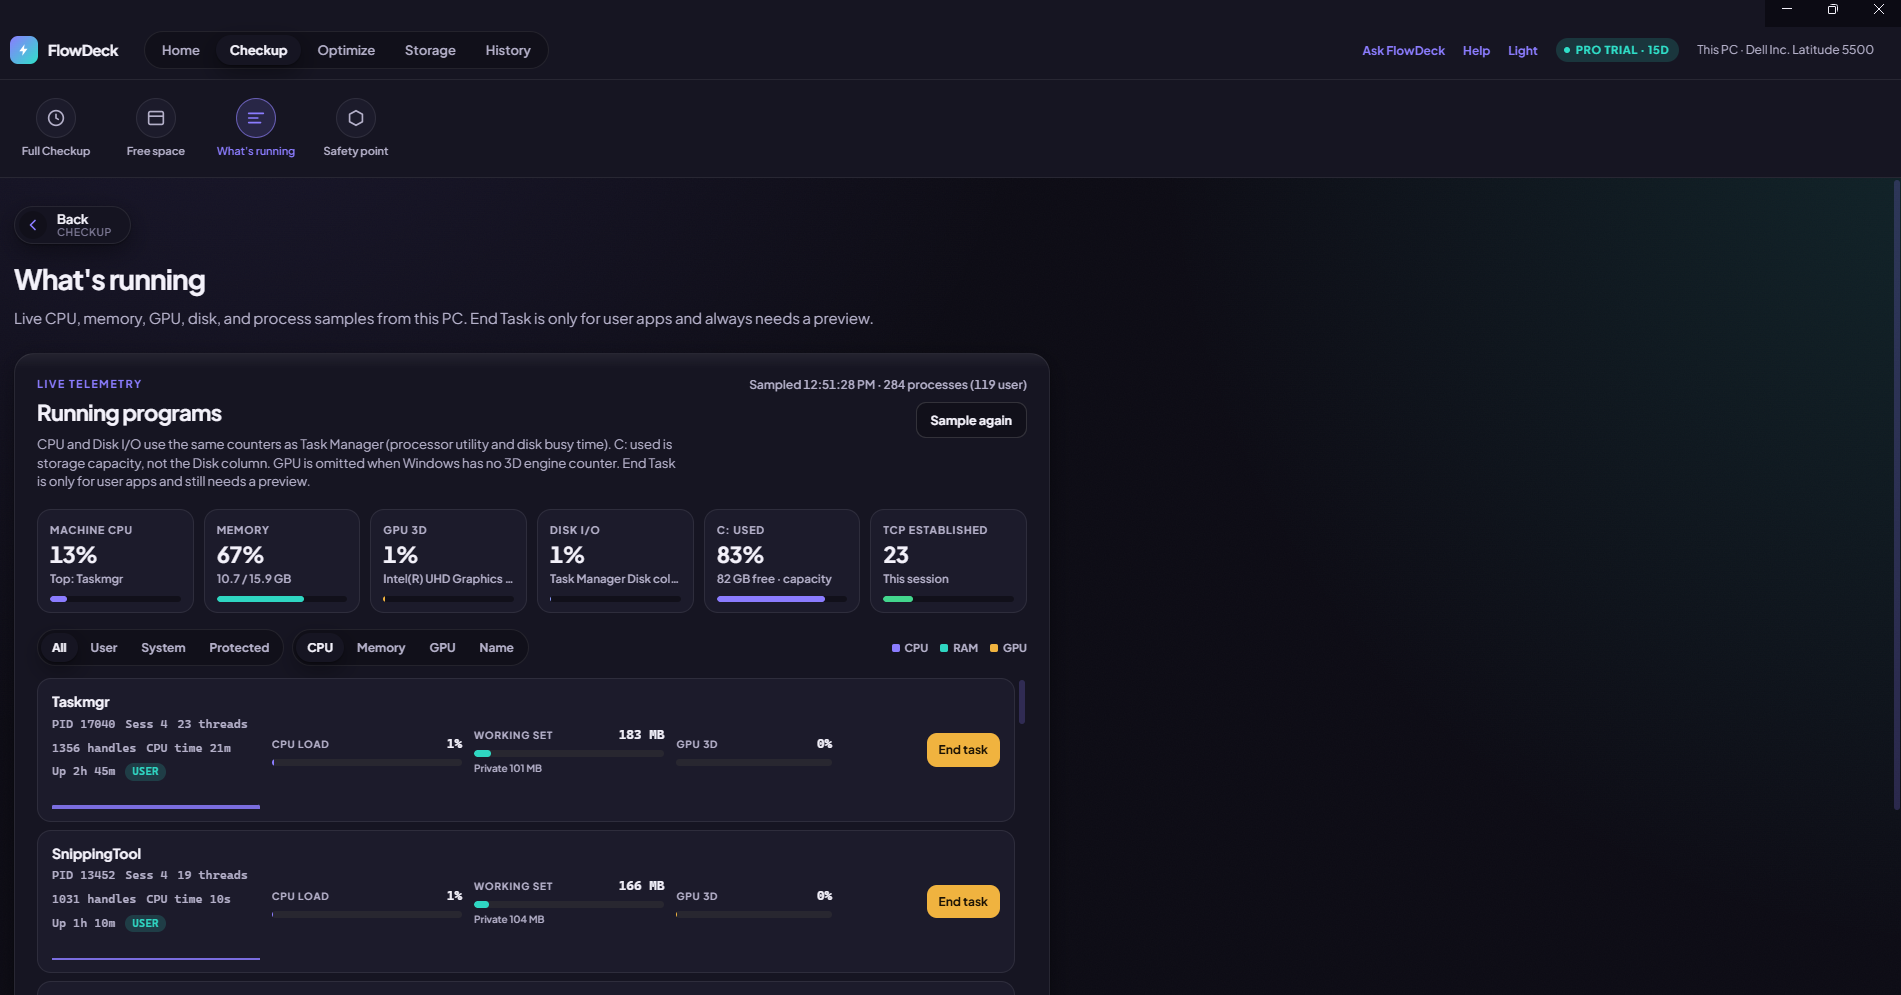Filter processes by User

pyautogui.click(x=104, y=648)
